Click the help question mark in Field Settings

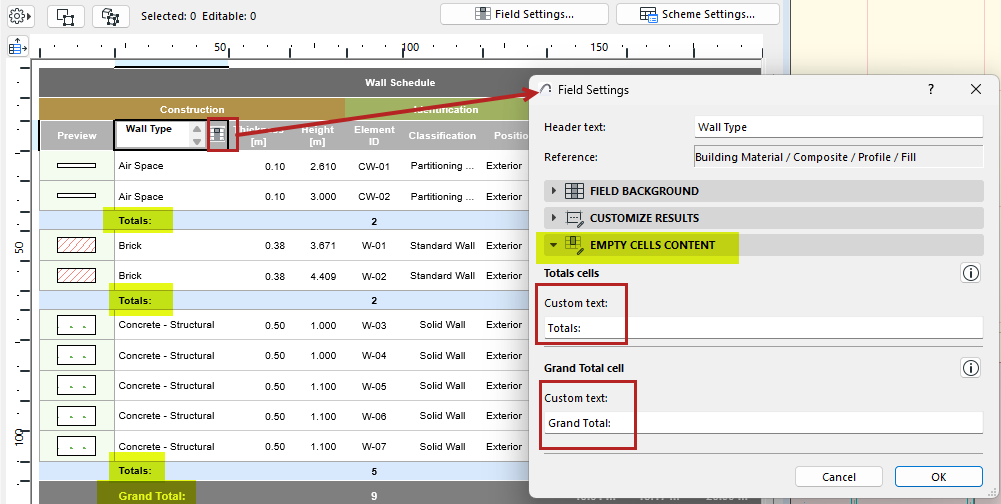(x=931, y=89)
